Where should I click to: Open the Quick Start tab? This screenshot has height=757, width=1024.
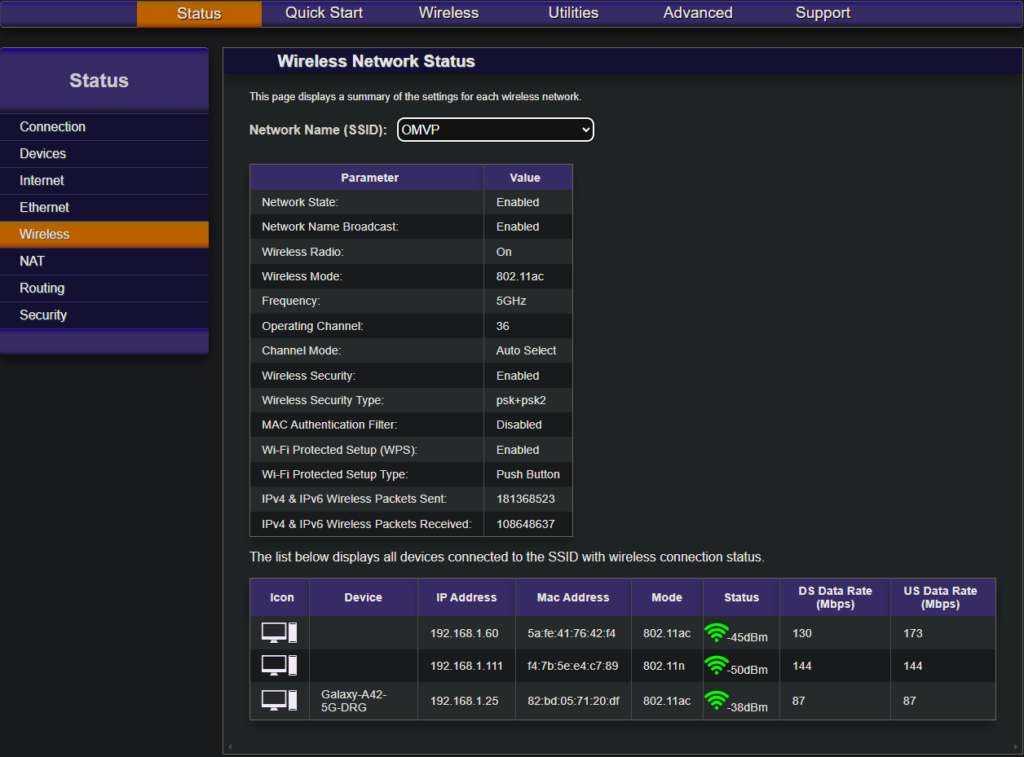point(324,13)
